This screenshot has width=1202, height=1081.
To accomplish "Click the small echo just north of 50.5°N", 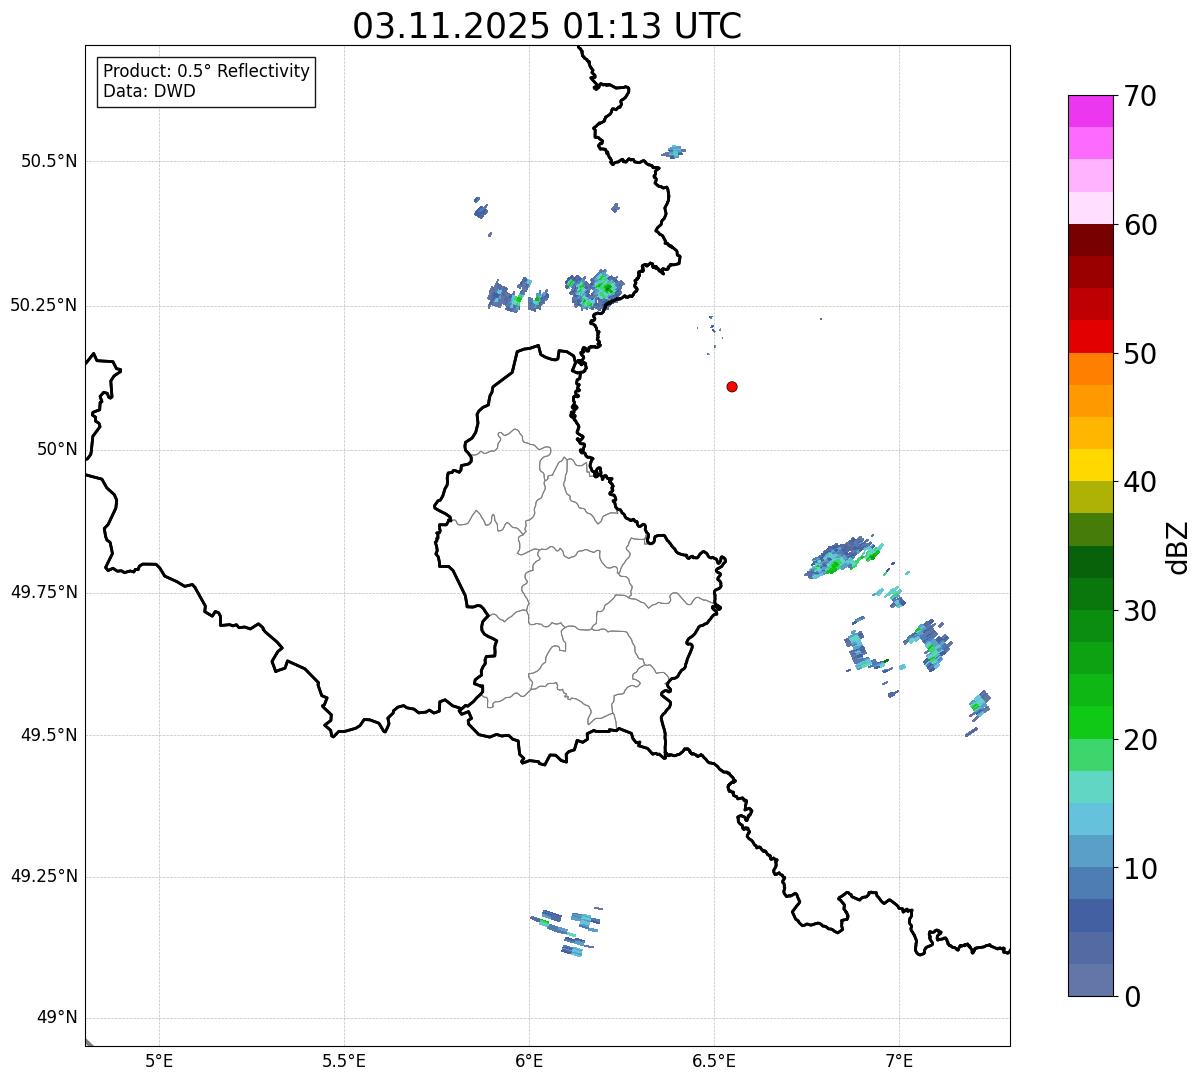I will click(674, 152).
